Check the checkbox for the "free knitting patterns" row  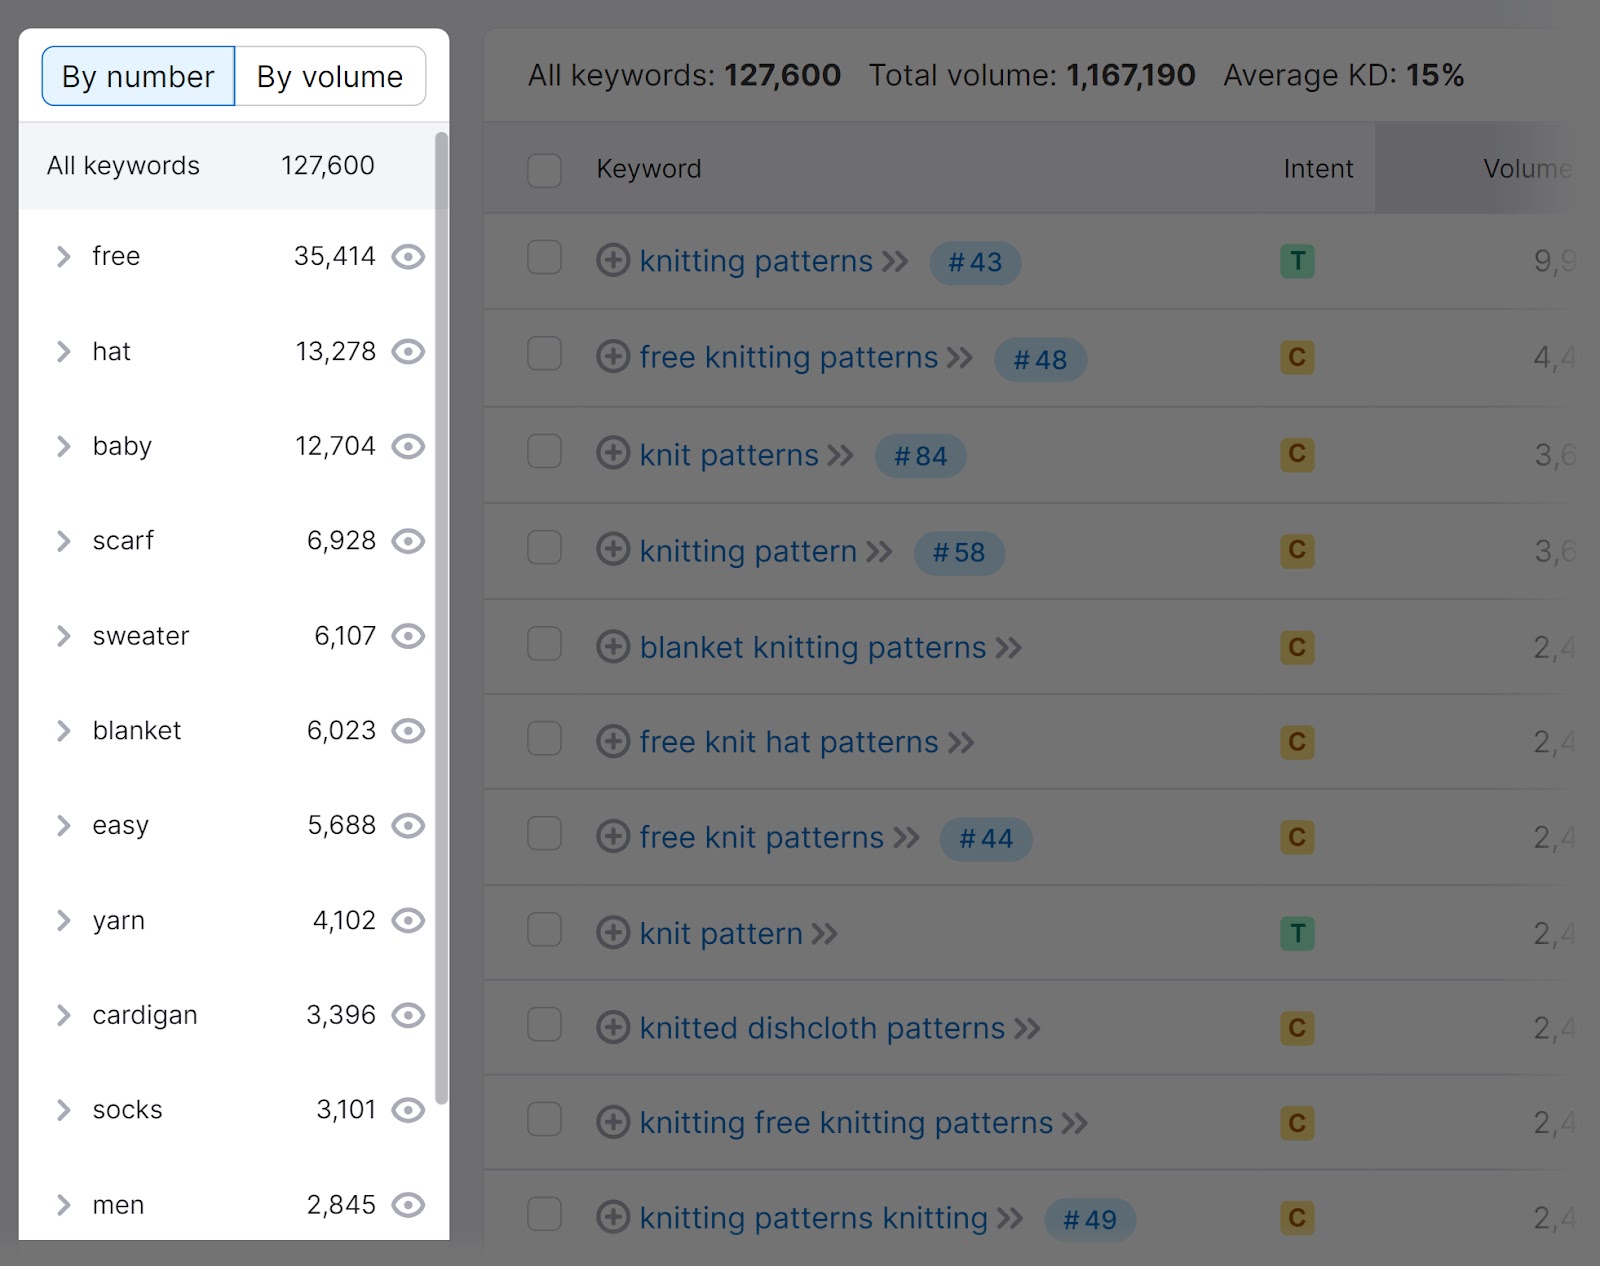(544, 357)
